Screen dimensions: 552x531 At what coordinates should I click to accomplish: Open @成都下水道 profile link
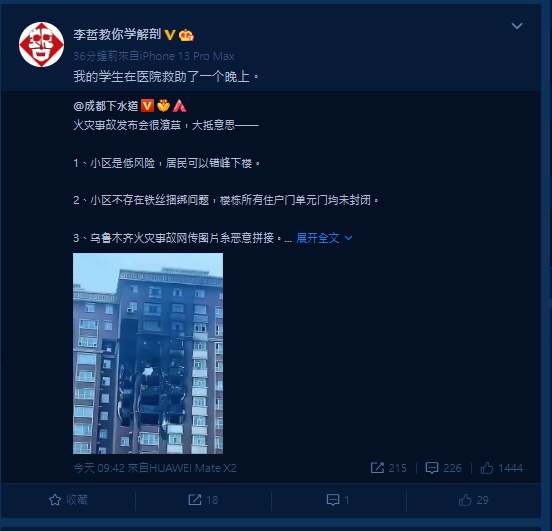point(106,106)
